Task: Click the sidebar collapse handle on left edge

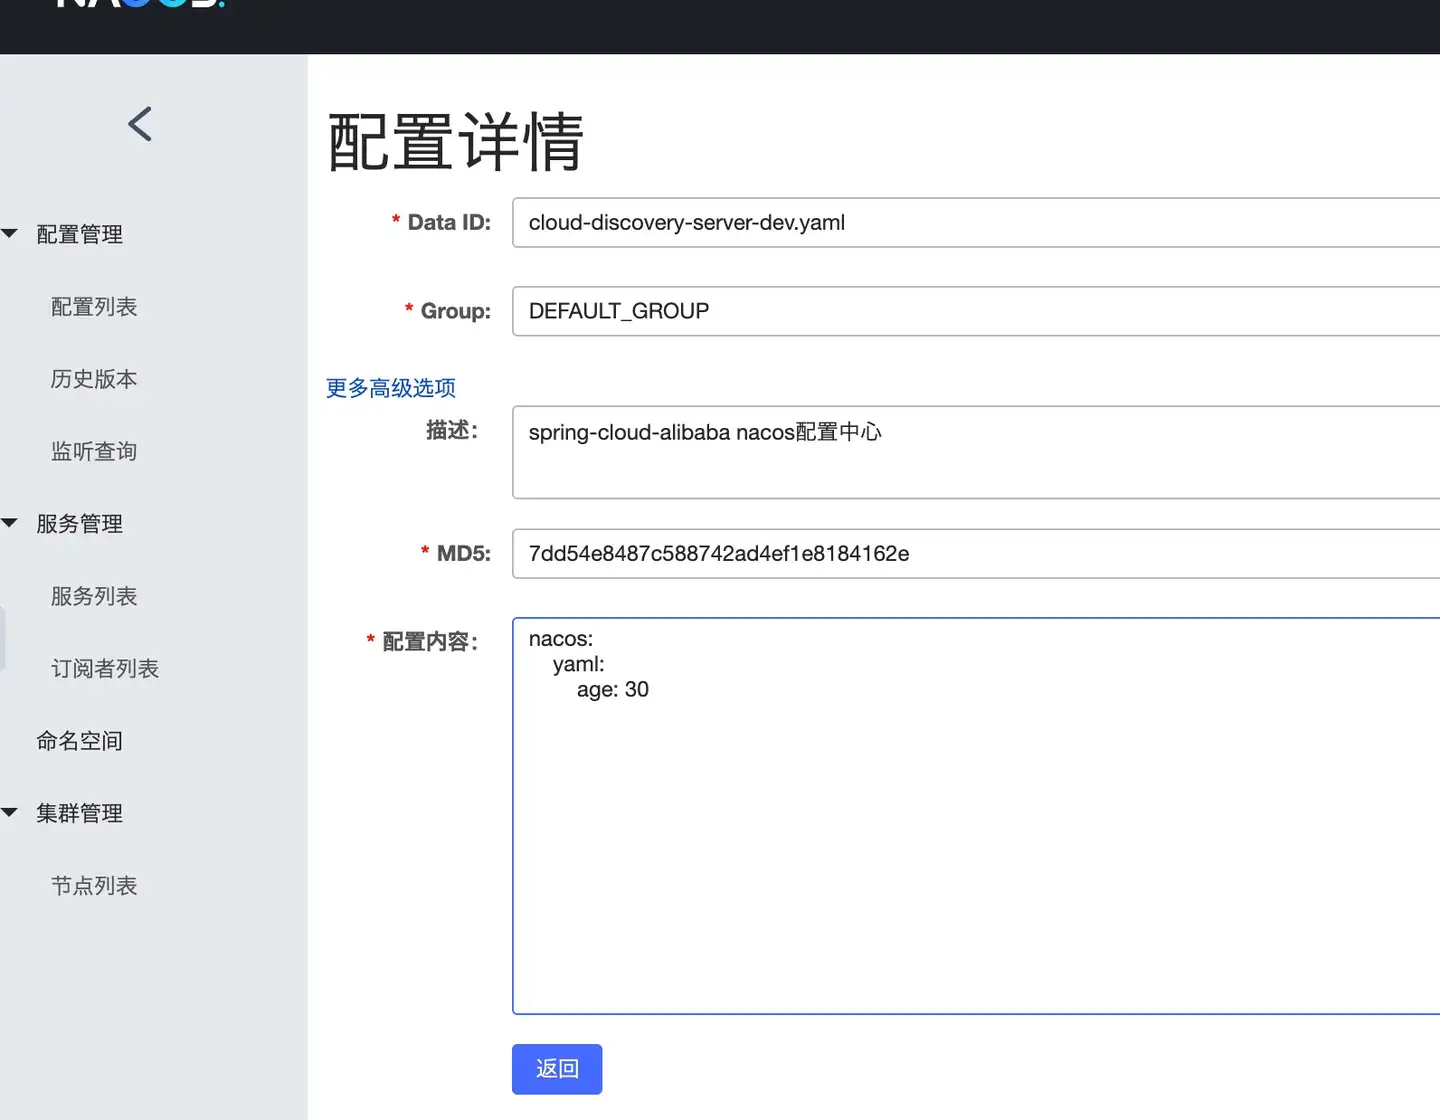Action: pyautogui.click(x=3, y=637)
